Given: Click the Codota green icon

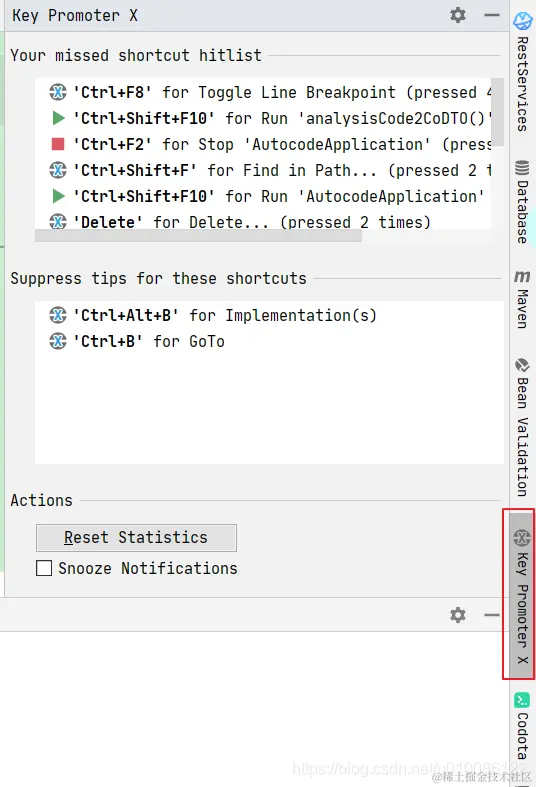Looking at the screenshot, I should point(522,700).
